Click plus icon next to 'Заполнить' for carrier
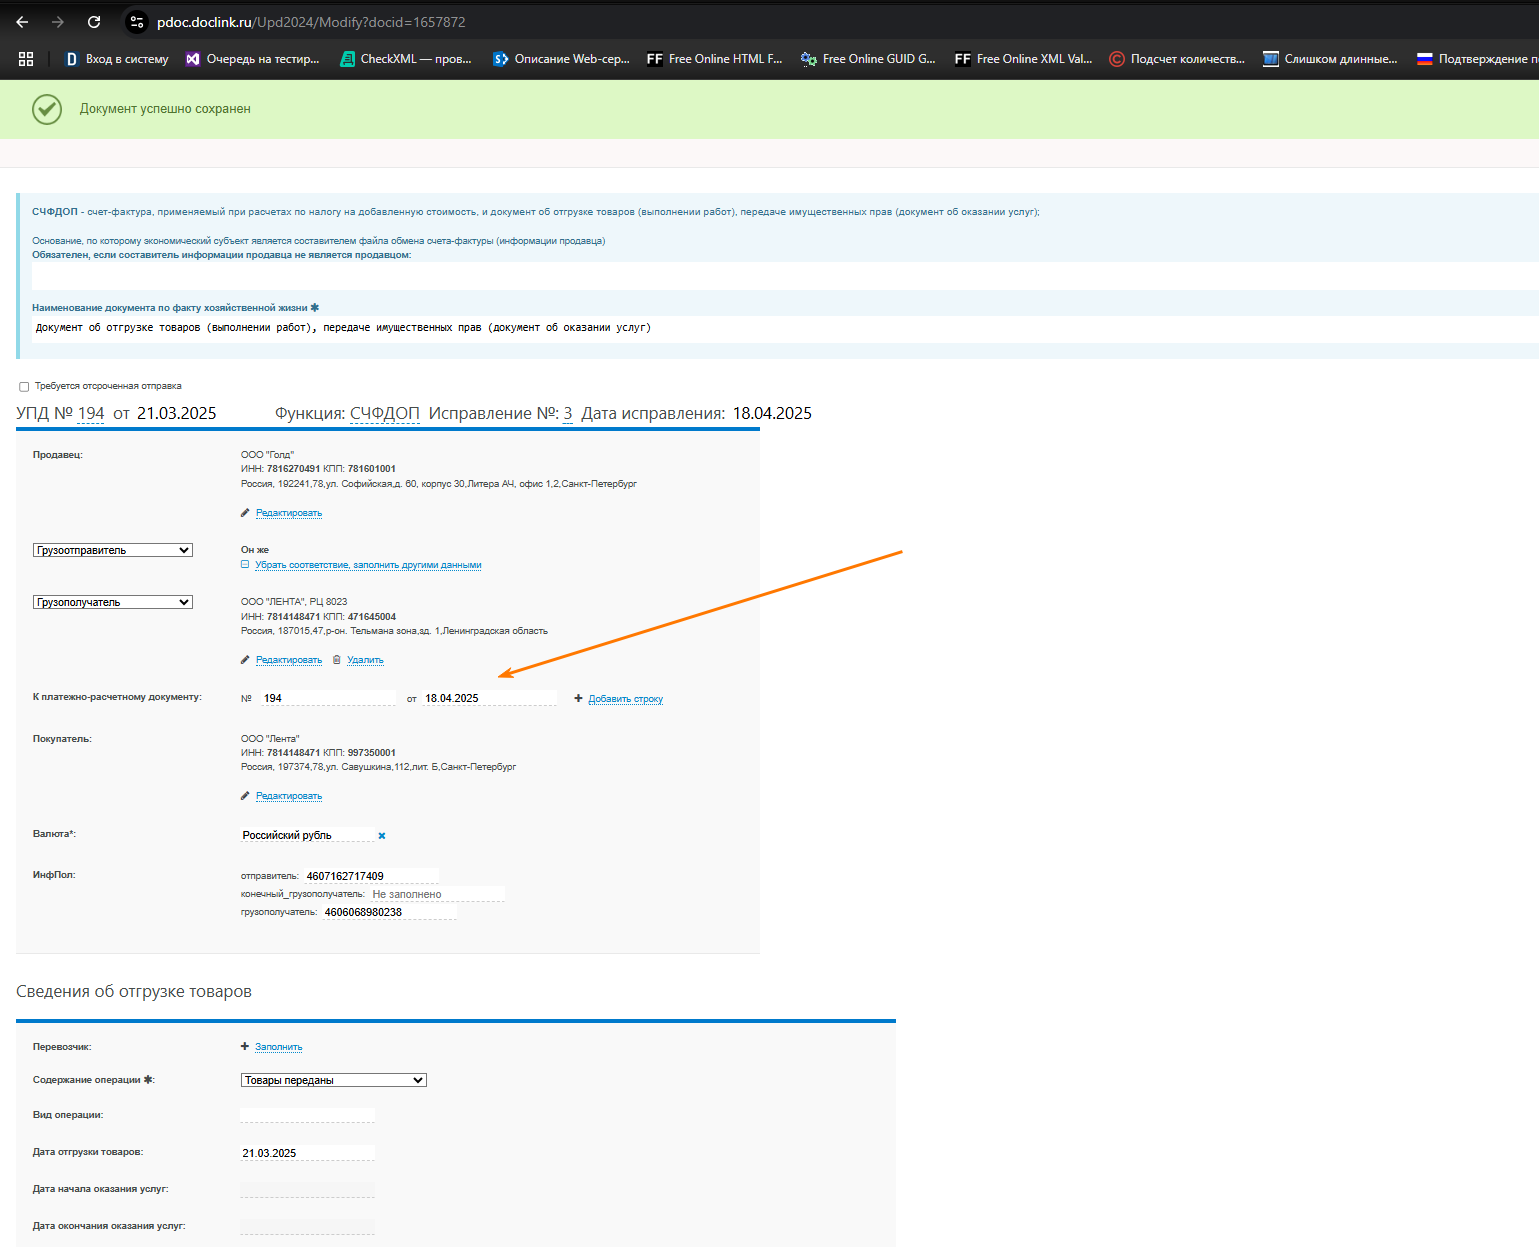The height and width of the screenshot is (1247, 1539). click(245, 1047)
